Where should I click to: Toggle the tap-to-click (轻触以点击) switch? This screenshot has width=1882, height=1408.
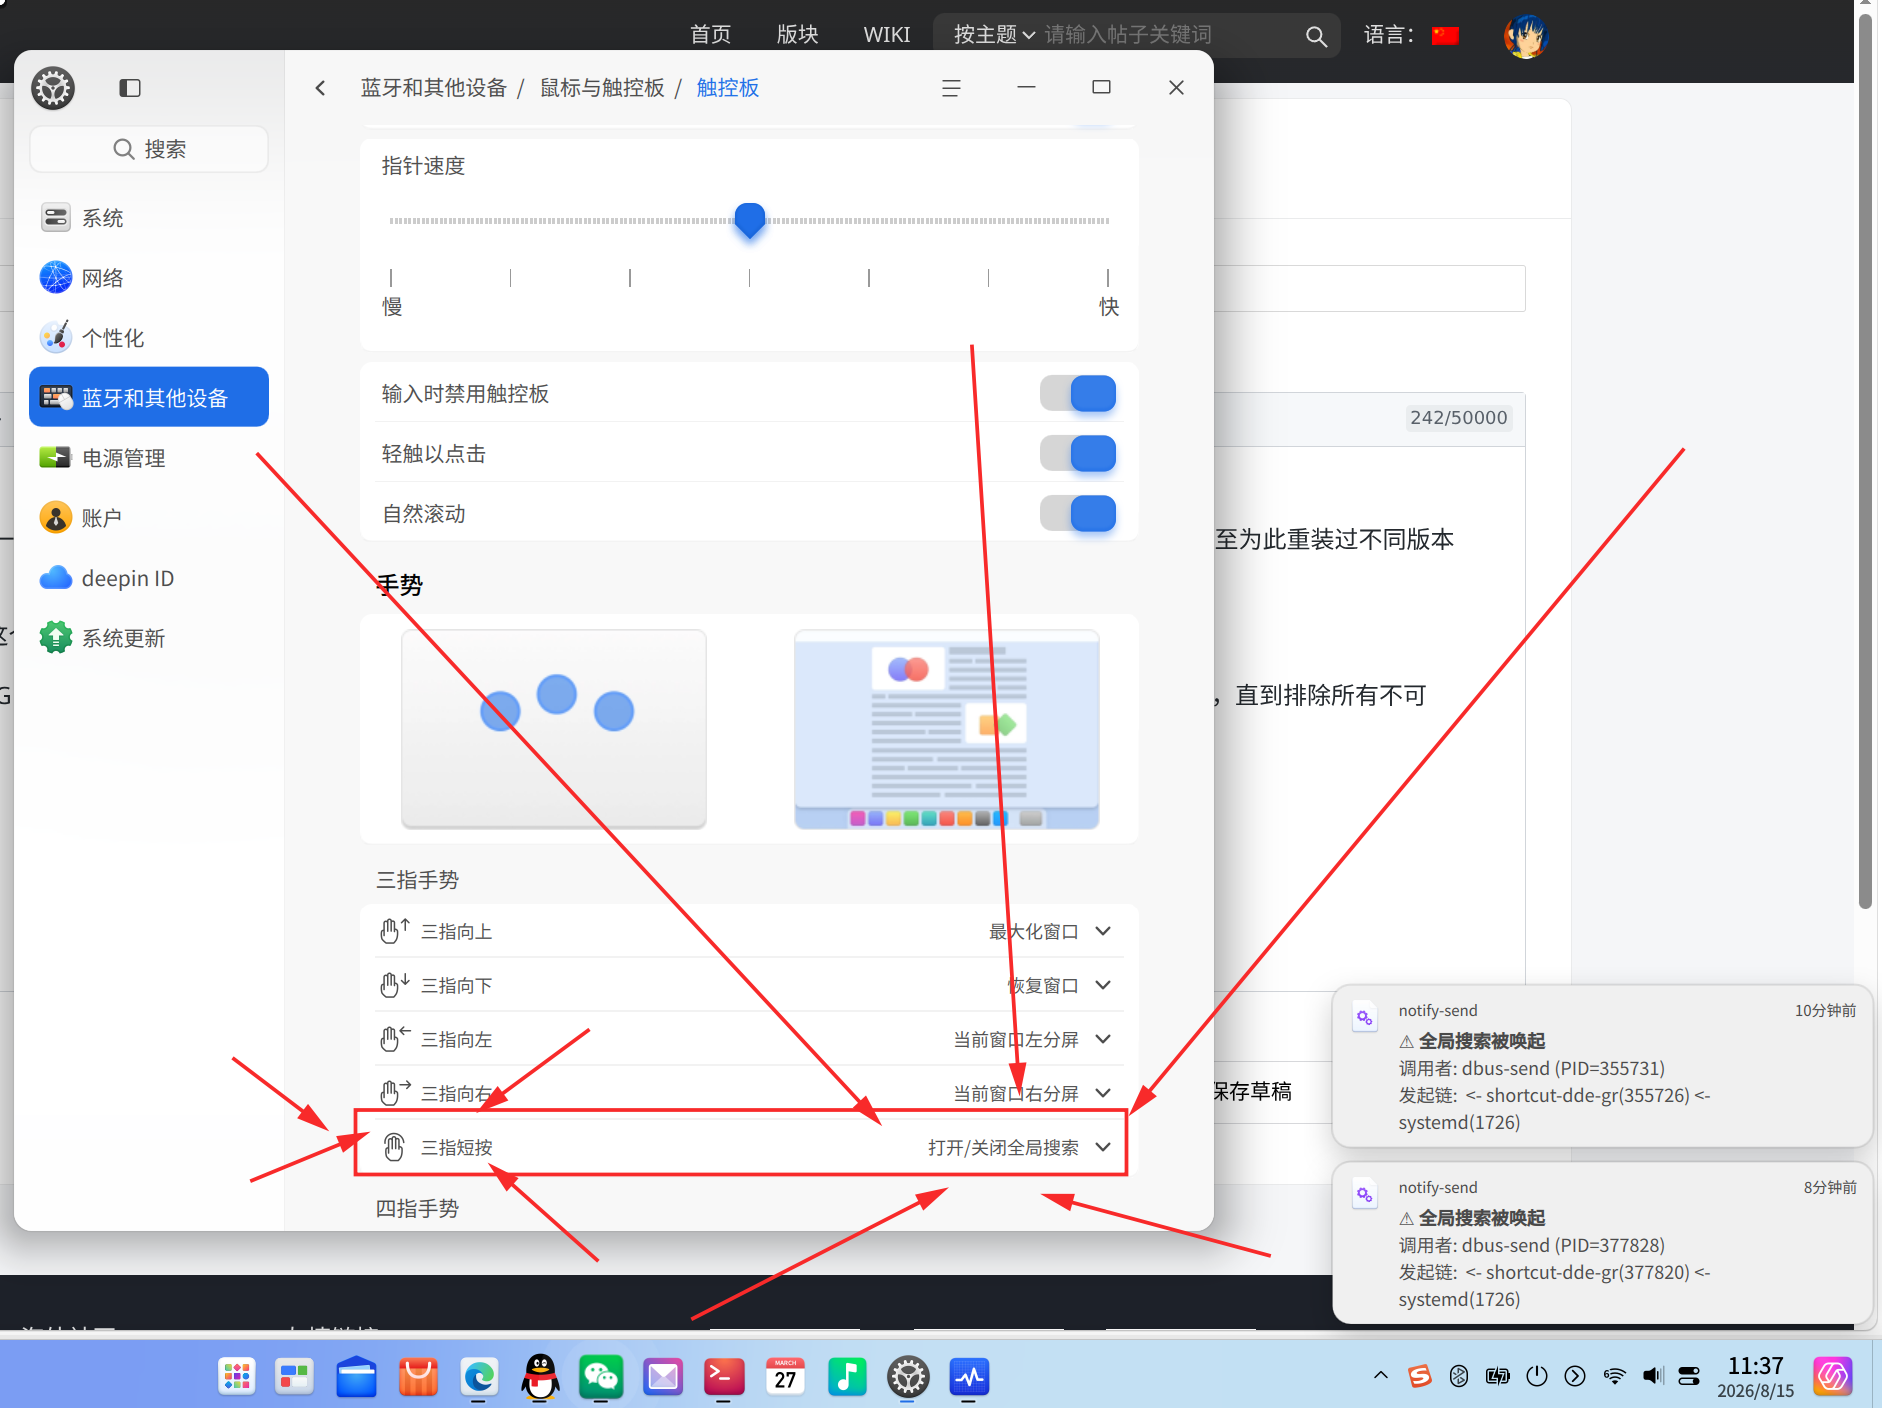[x=1078, y=453]
